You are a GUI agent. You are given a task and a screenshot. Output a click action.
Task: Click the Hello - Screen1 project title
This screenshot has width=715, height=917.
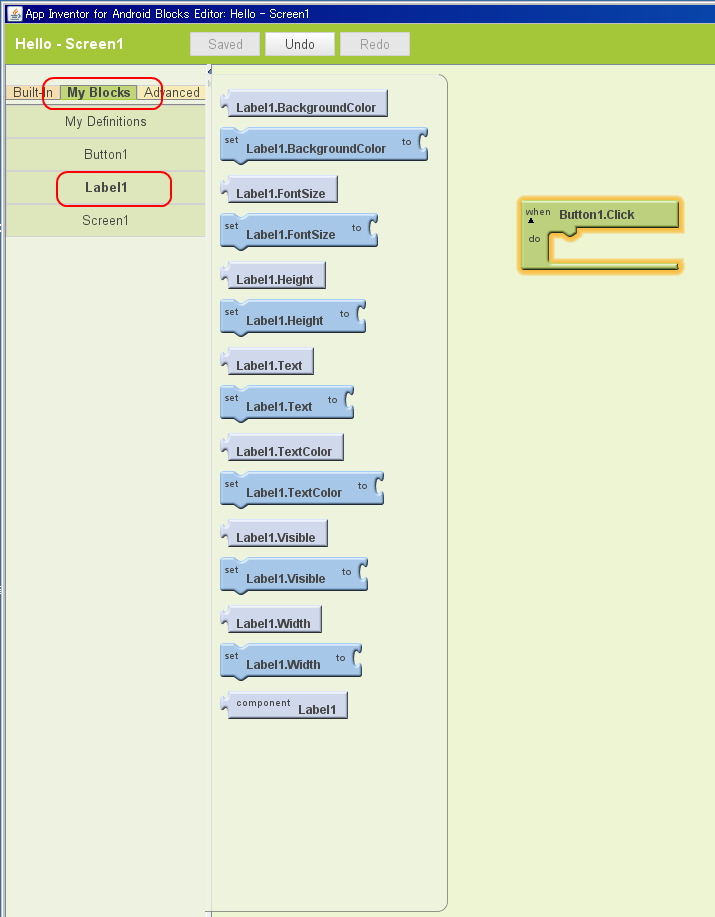(x=69, y=44)
